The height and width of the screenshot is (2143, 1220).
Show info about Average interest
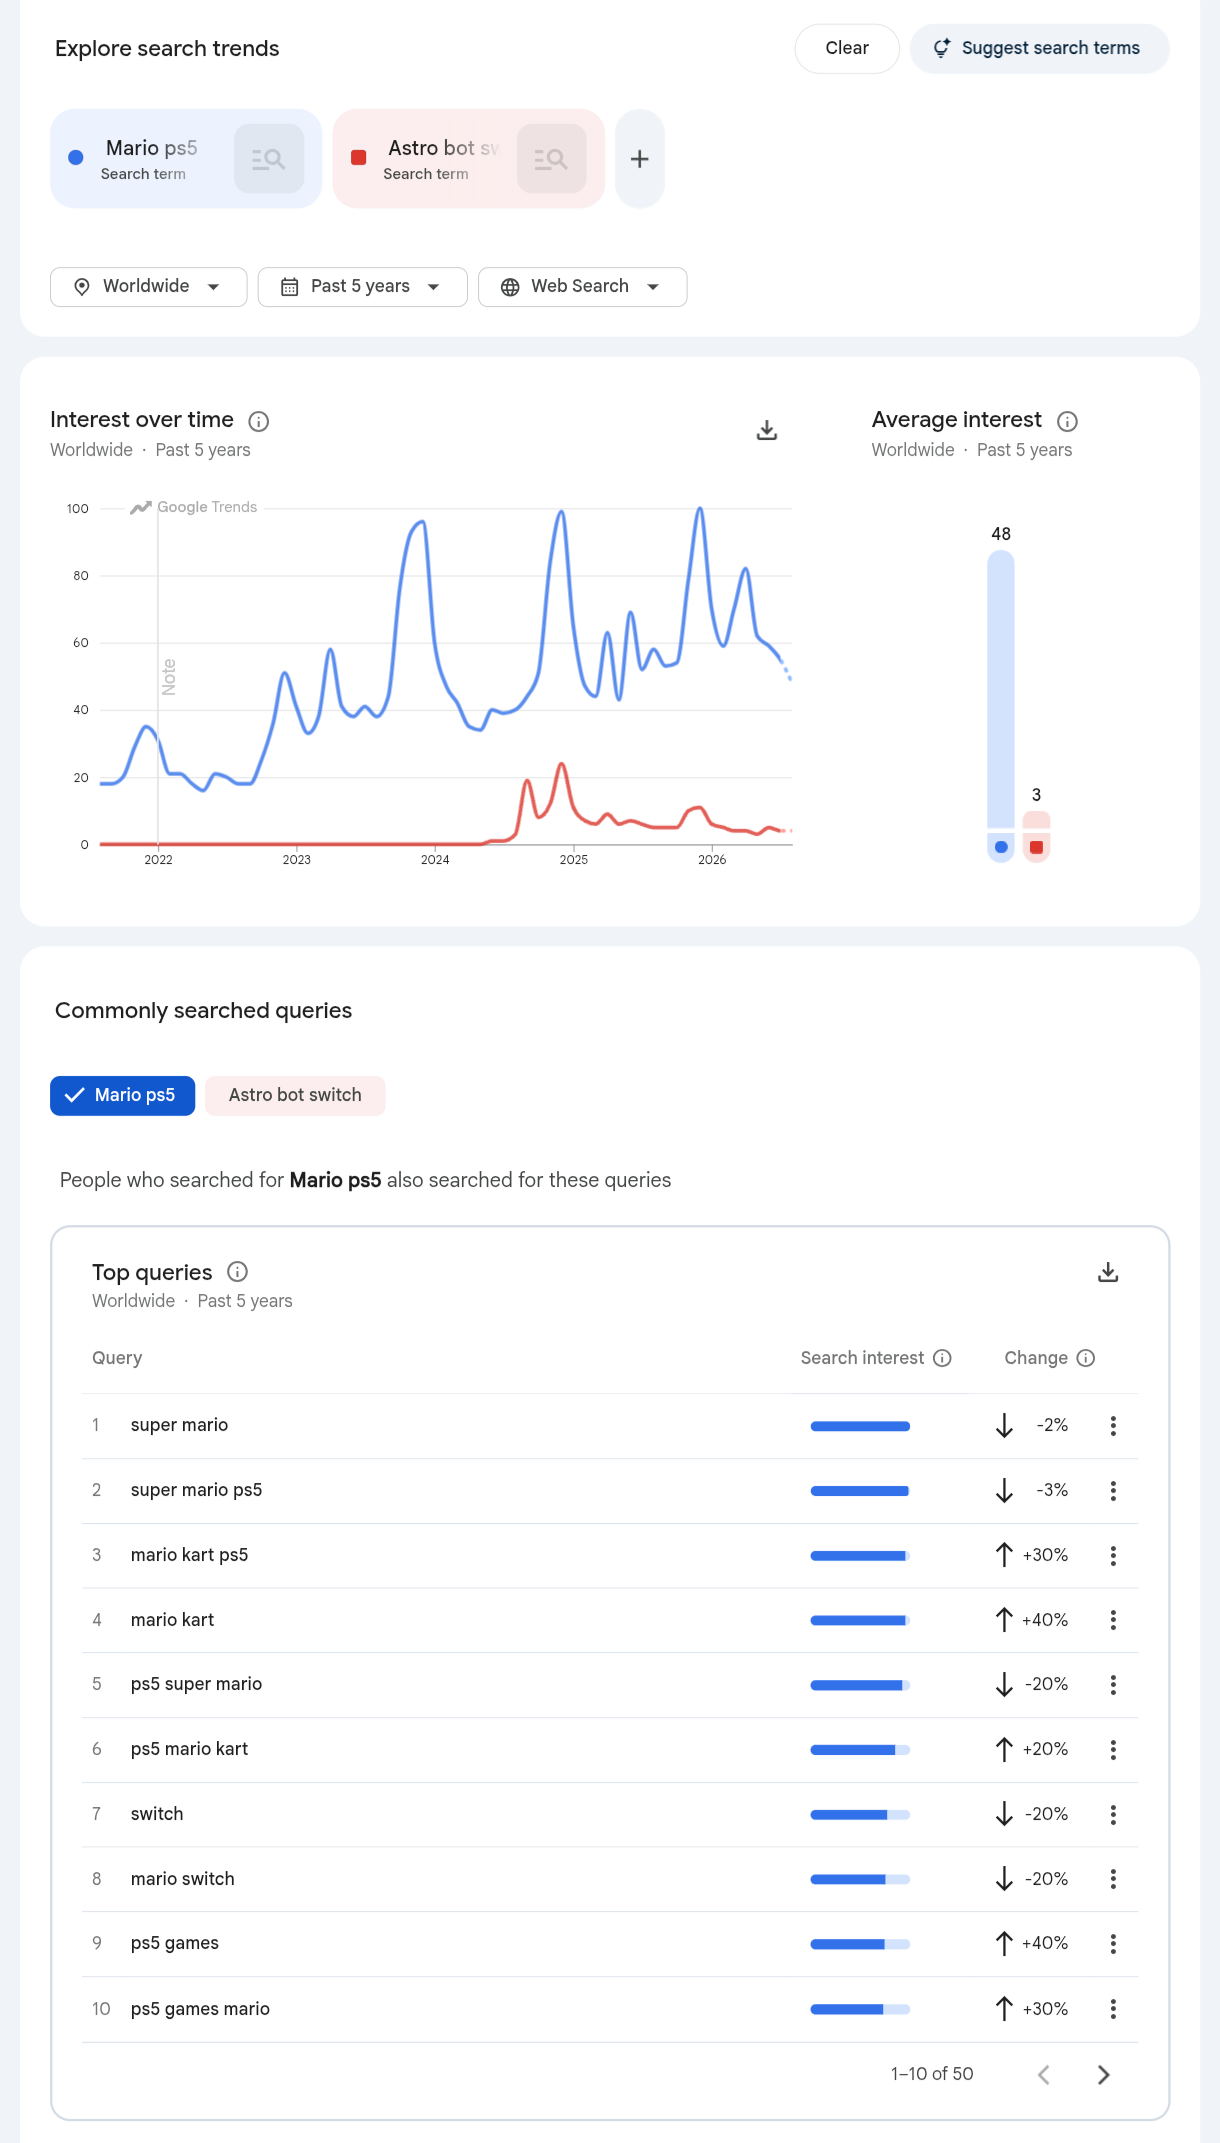click(x=1067, y=421)
